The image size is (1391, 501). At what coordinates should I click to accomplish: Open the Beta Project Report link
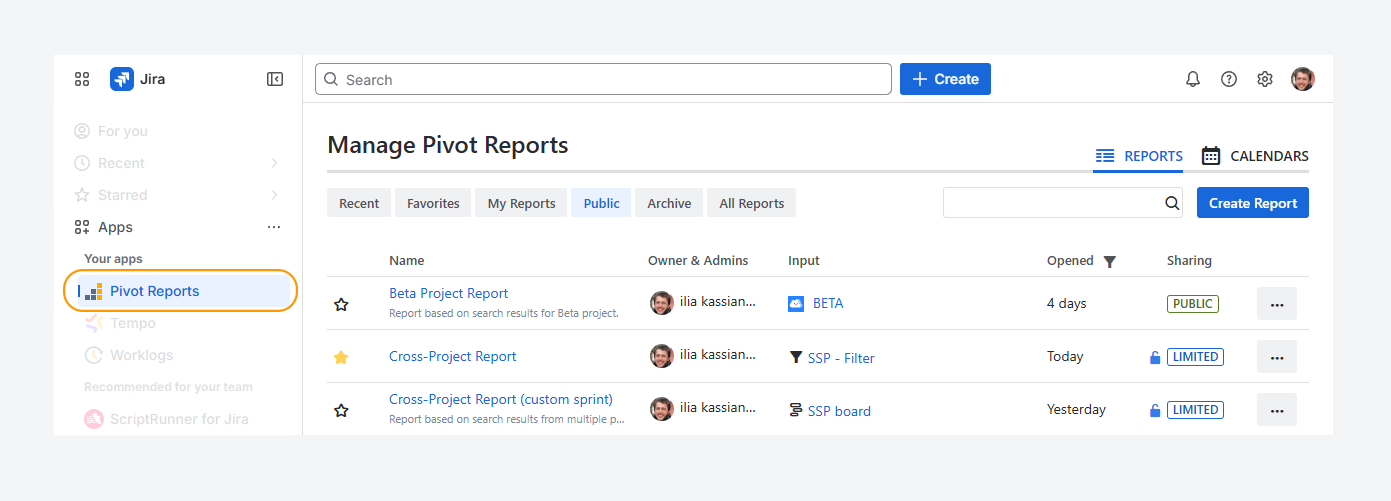(448, 293)
